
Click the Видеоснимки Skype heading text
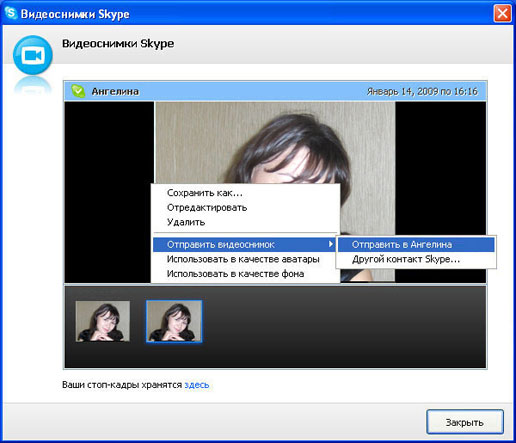[x=118, y=44]
